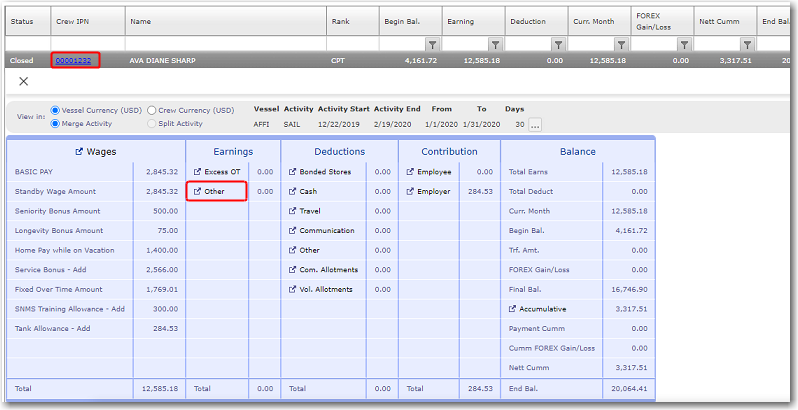Select Crew Currency (USD) radio button
This screenshot has width=798, height=410.
click(151, 110)
